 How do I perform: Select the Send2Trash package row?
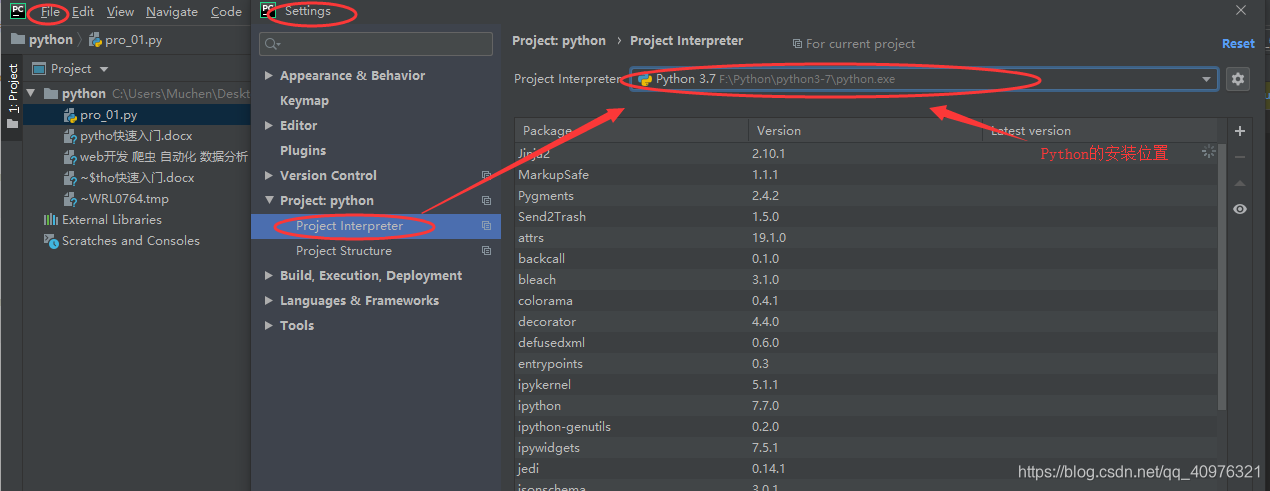(866, 216)
